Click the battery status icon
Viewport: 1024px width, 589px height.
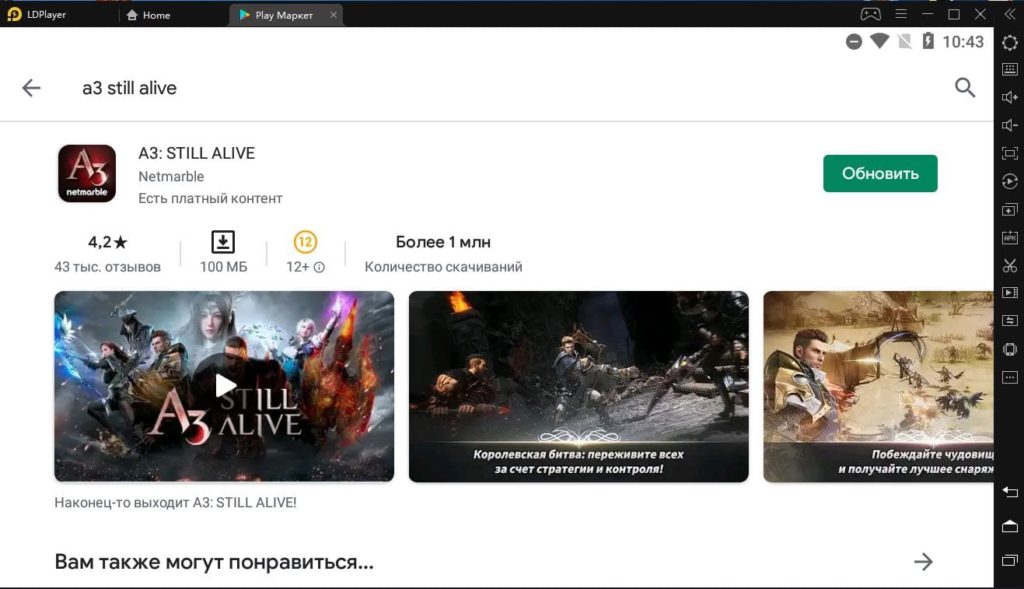click(928, 41)
